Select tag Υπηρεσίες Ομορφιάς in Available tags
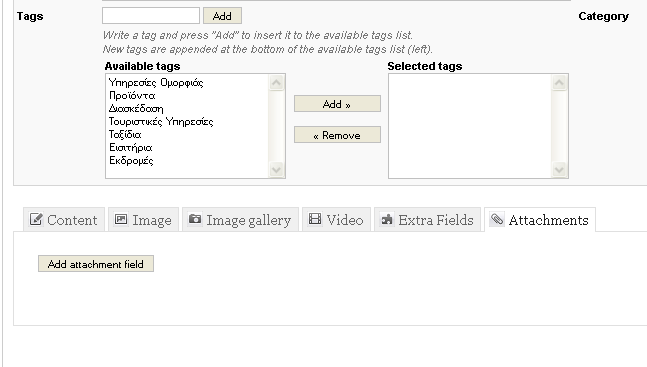This screenshot has width=647, height=367. [x=188, y=83]
